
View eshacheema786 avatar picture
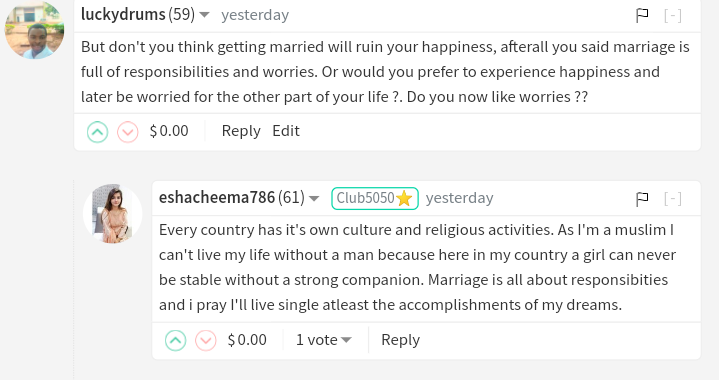click(x=112, y=214)
